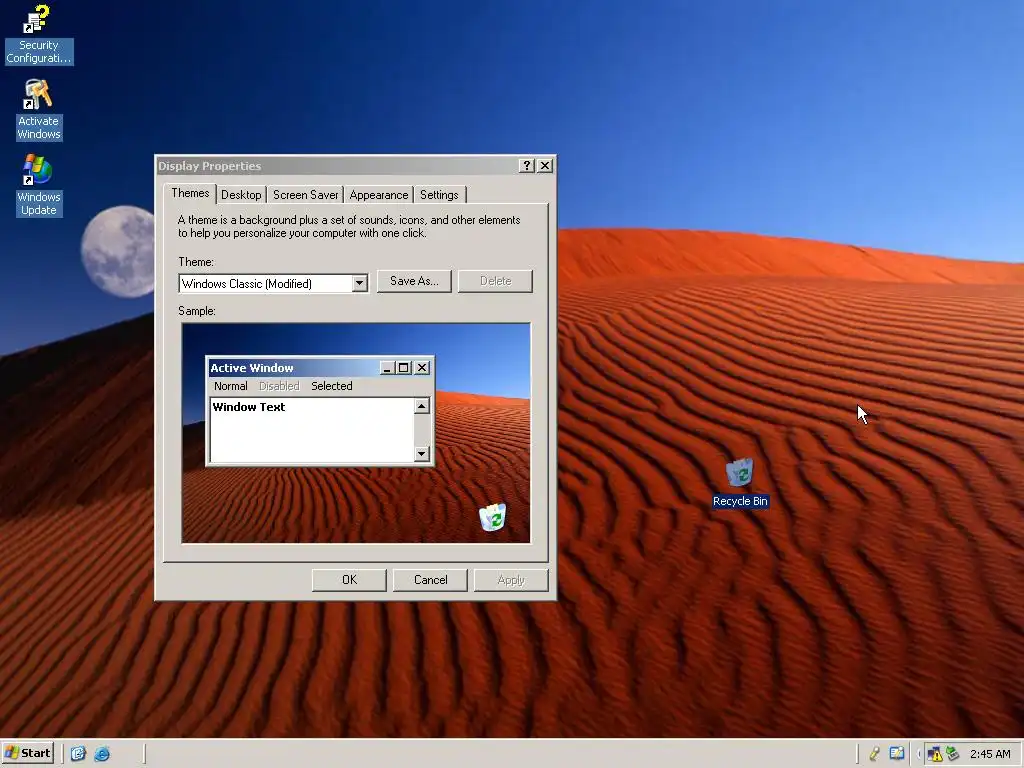The width and height of the screenshot is (1024, 768).
Task: Click the network warning tray icon
Action: 935,754
